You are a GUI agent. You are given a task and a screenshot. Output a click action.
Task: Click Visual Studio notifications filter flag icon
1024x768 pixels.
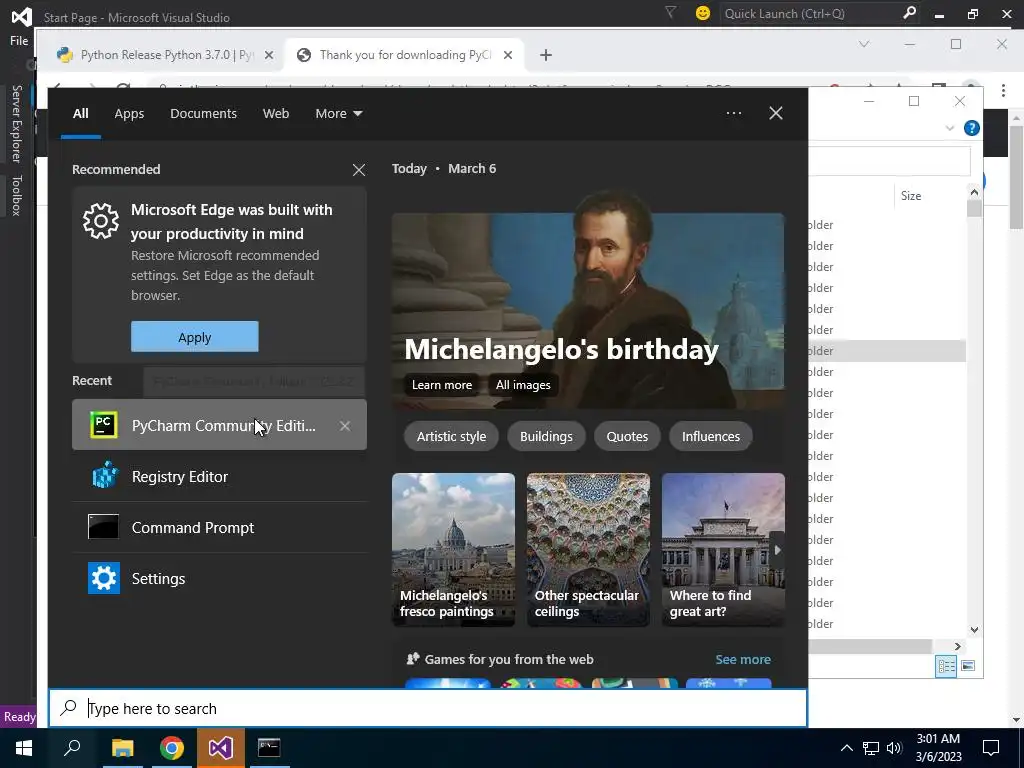670,12
